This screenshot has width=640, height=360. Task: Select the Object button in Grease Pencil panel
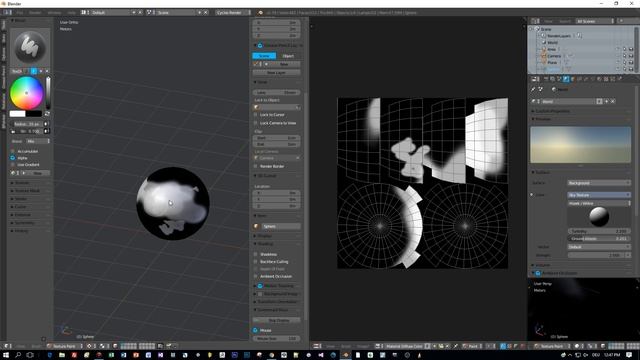click(288, 56)
